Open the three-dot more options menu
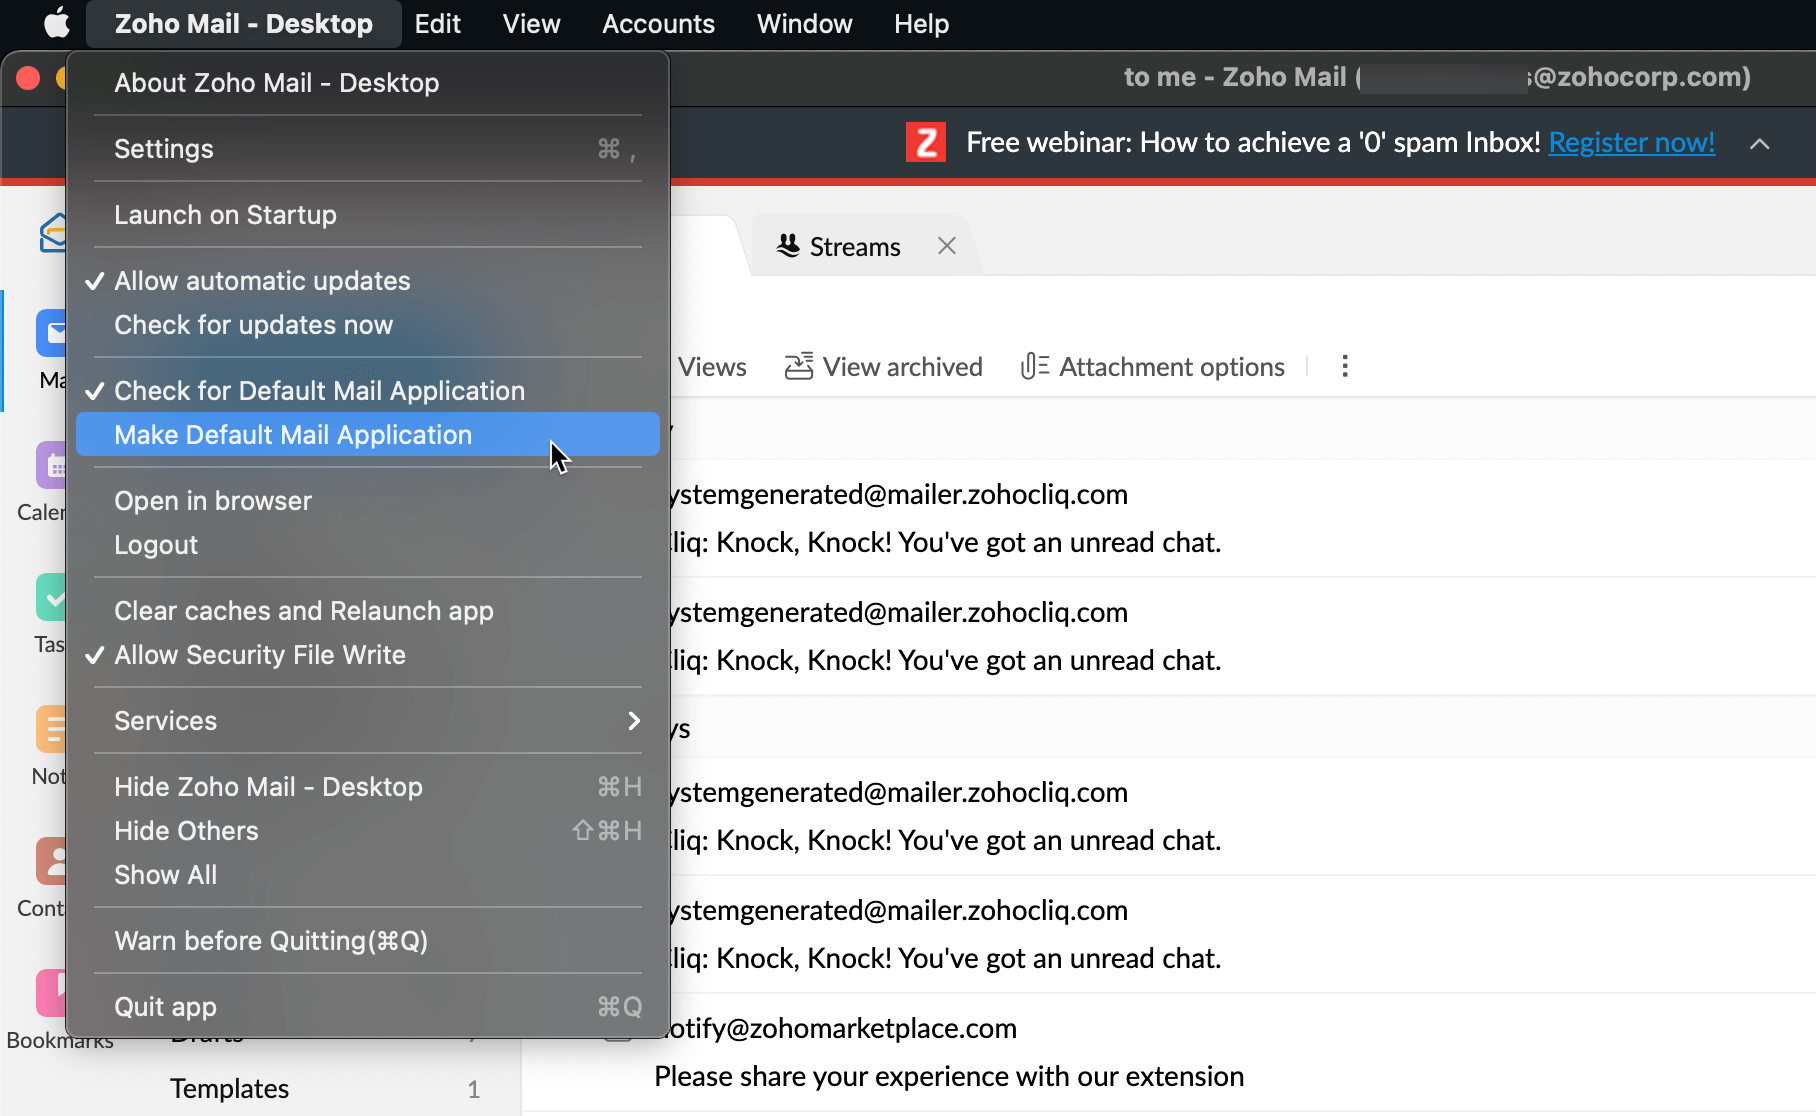Viewport: 1816px width, 1116px height. point(1345,366)
